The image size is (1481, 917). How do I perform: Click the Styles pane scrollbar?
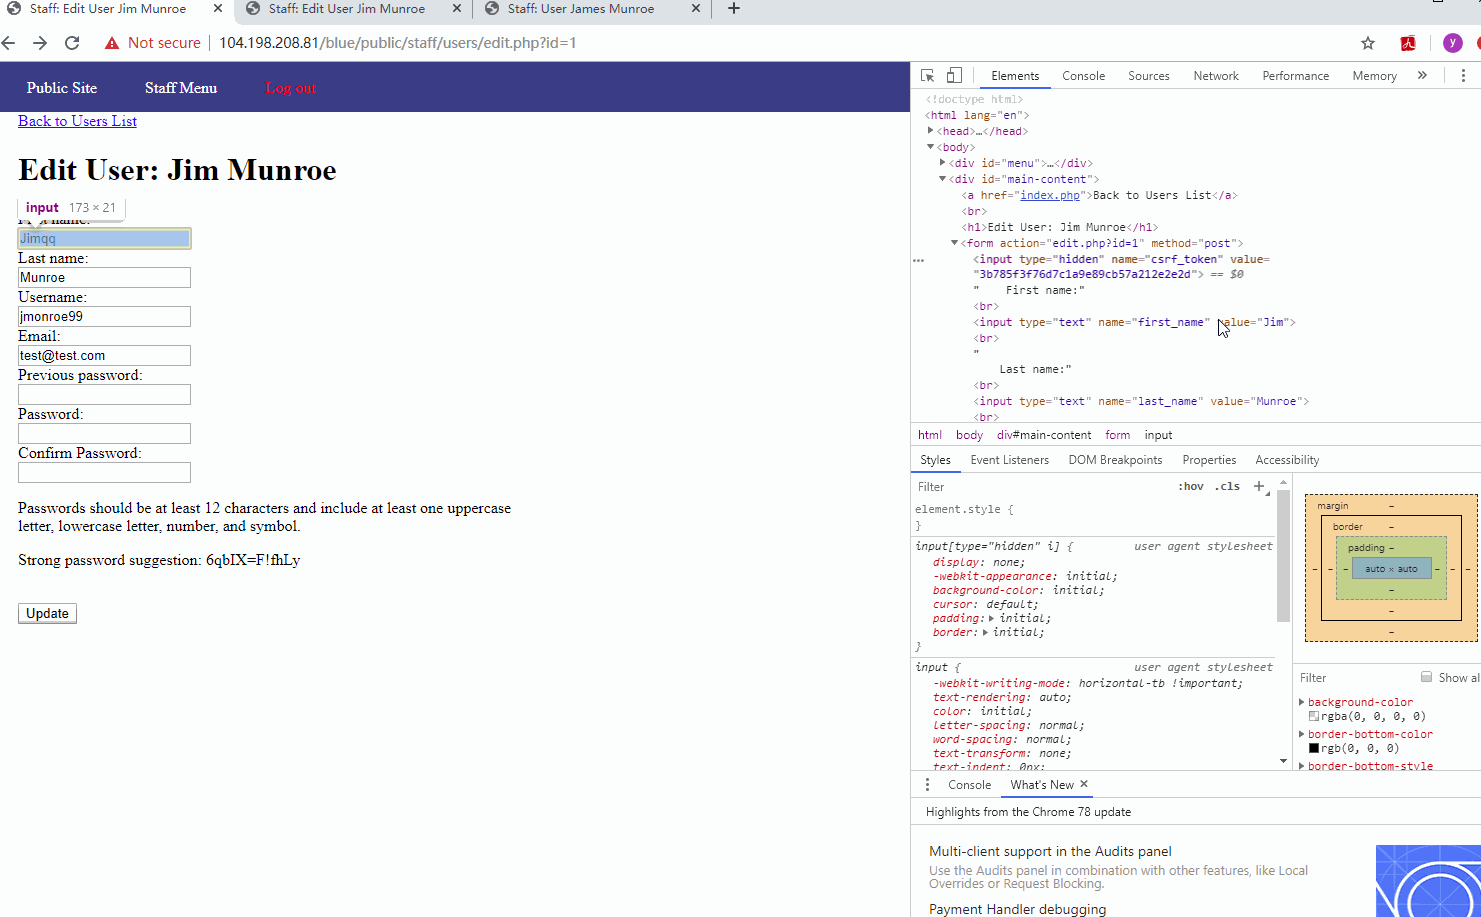(x=1283, y=555)
